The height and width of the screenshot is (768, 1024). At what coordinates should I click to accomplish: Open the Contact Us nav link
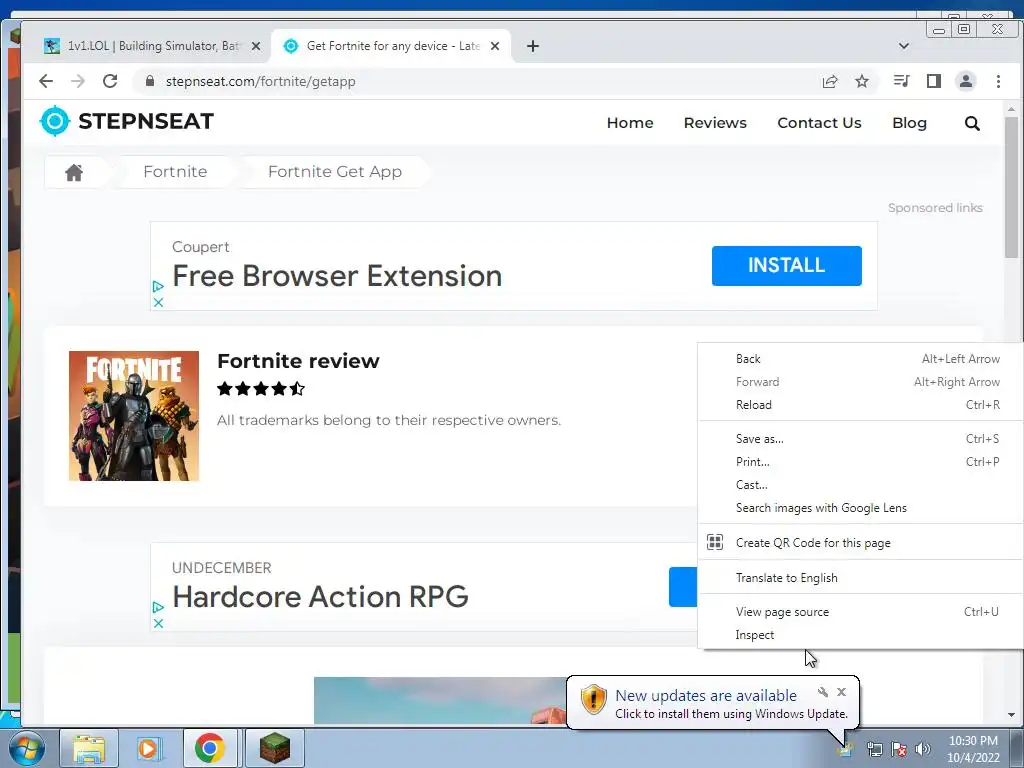(819, 123)
